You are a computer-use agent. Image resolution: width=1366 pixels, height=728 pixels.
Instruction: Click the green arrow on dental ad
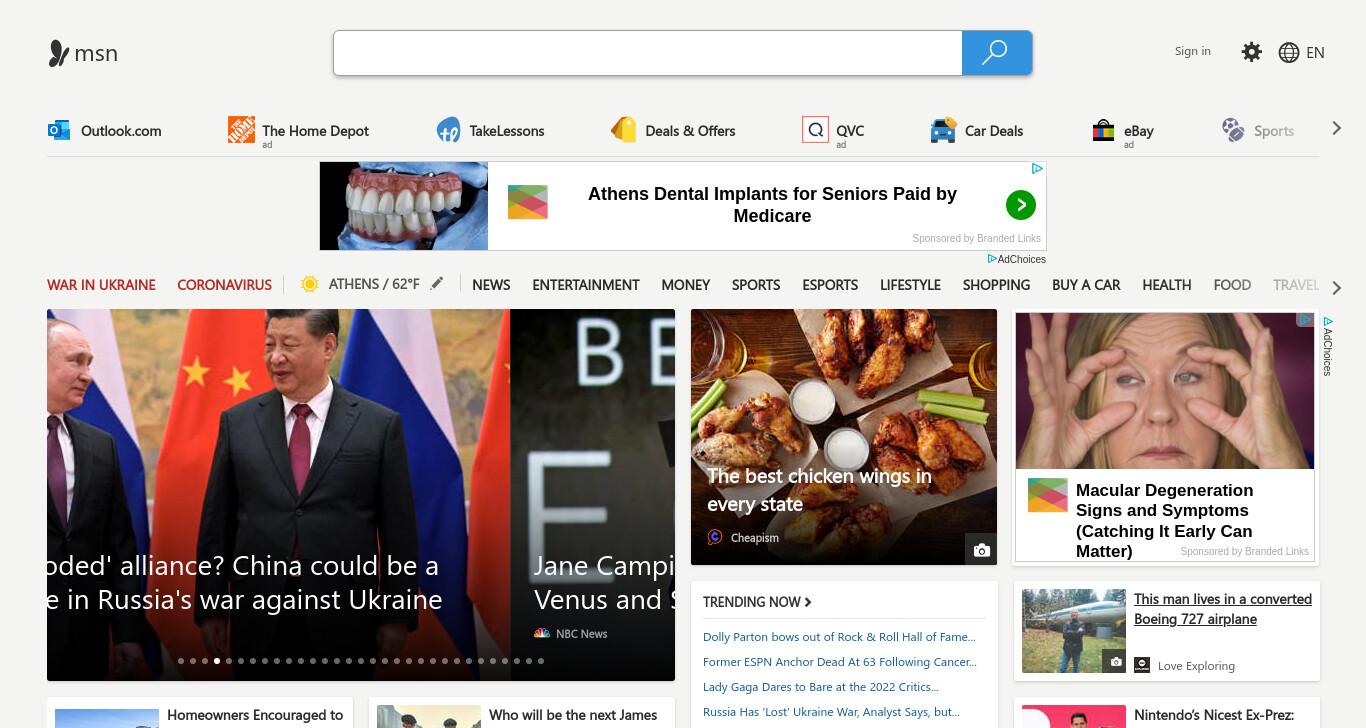pyautogui.click(x=1020, y=206)
